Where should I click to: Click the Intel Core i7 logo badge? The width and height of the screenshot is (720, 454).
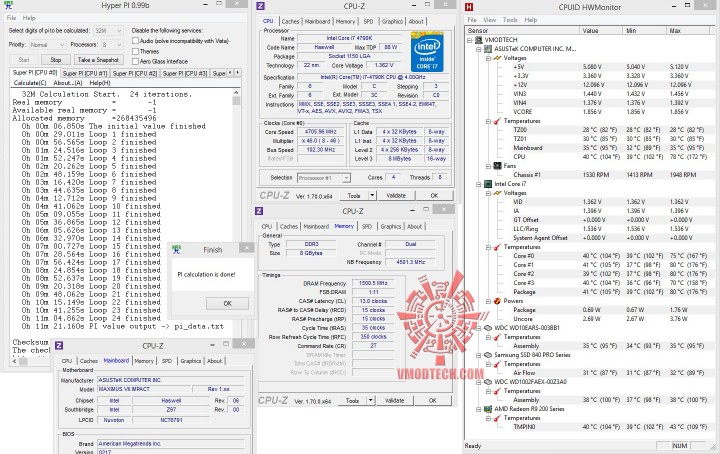427,51
